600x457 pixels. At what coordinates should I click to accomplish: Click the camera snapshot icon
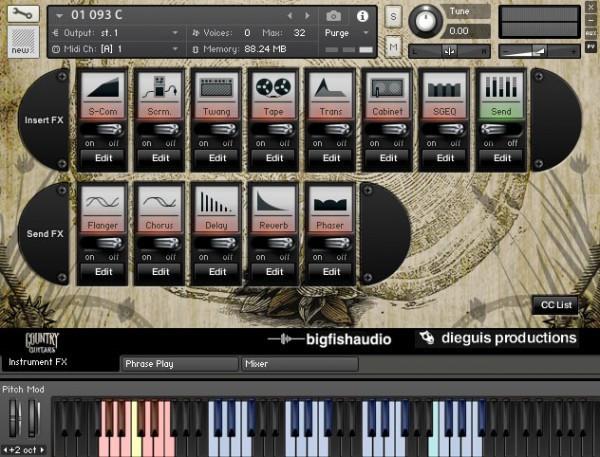coord(333,16)
